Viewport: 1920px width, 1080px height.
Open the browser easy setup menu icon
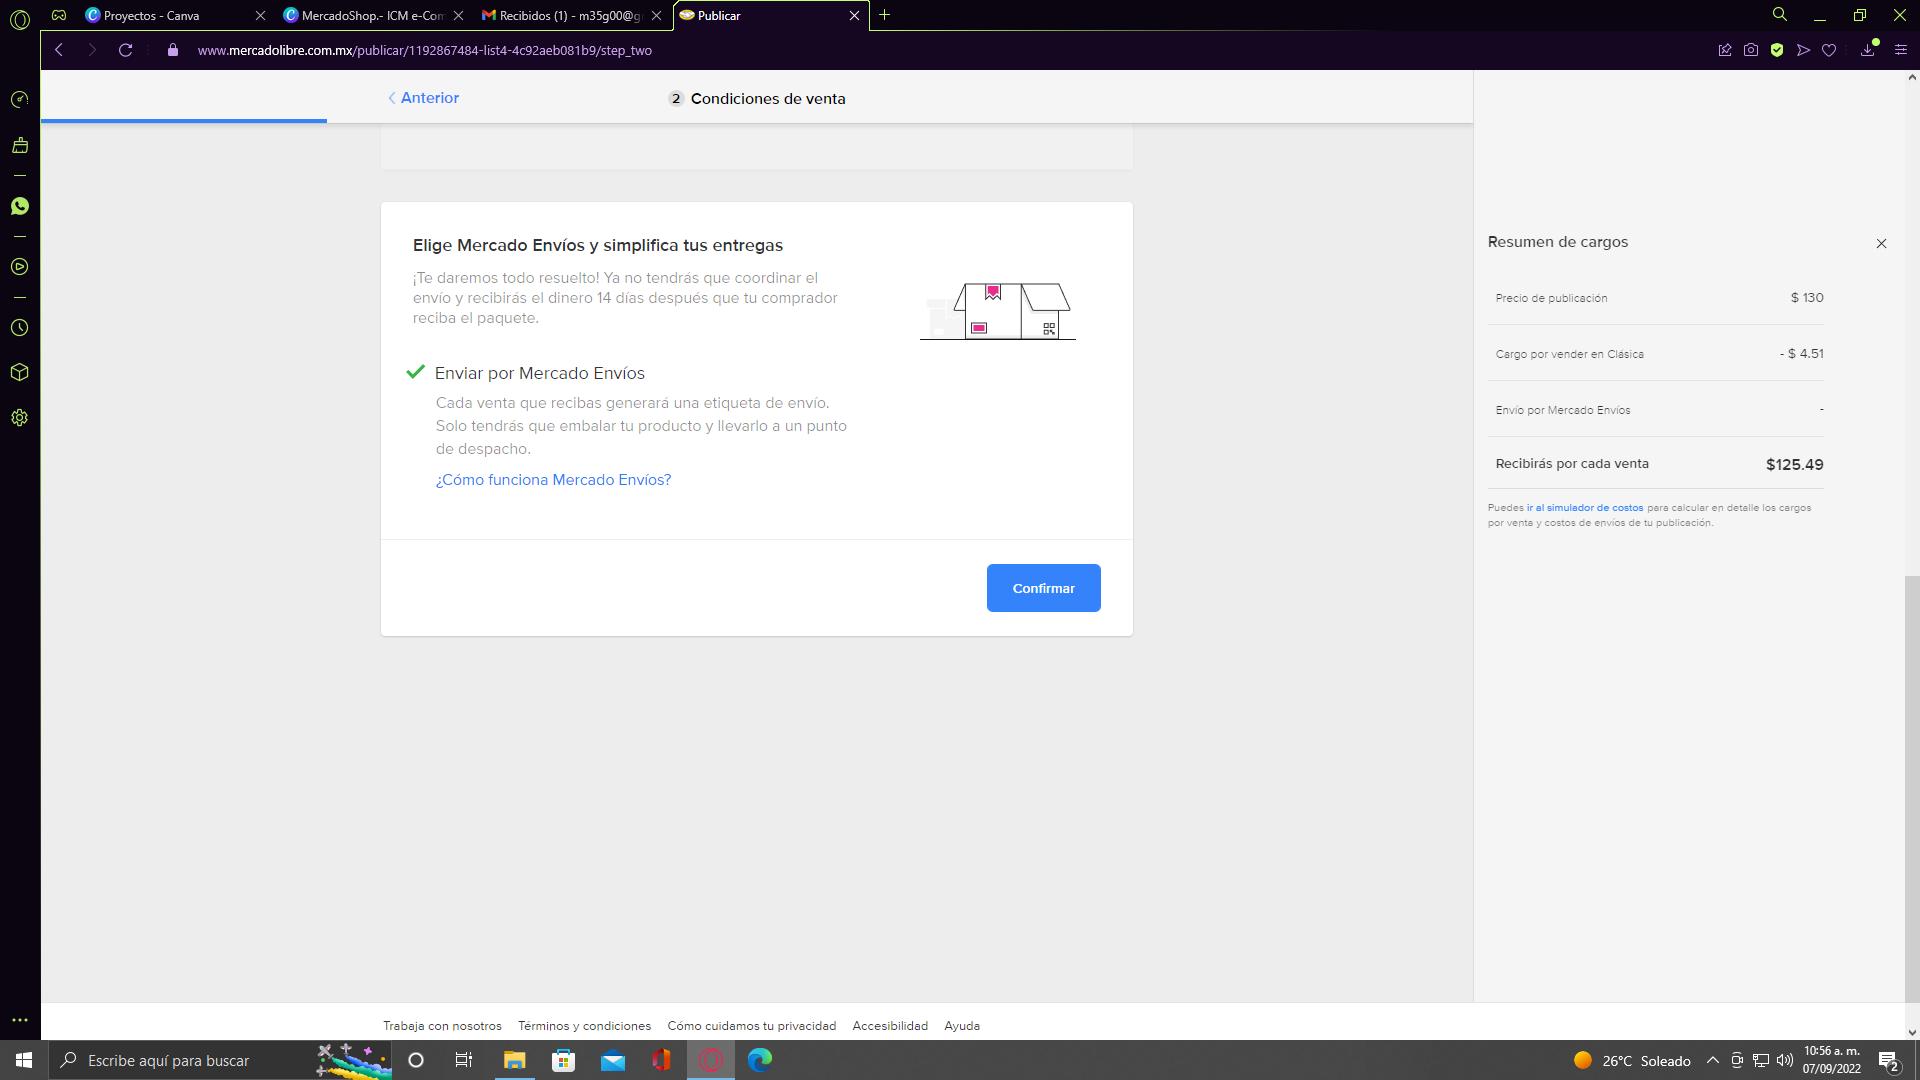(1900, 50)
